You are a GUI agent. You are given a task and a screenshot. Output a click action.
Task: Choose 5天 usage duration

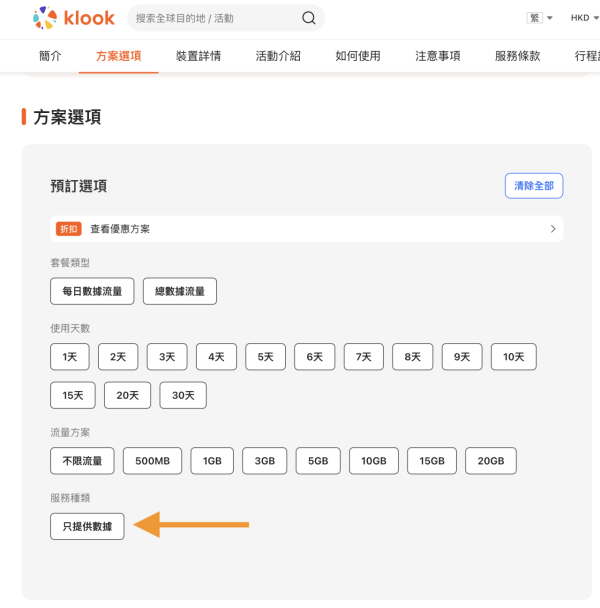(x=266, y=357)
